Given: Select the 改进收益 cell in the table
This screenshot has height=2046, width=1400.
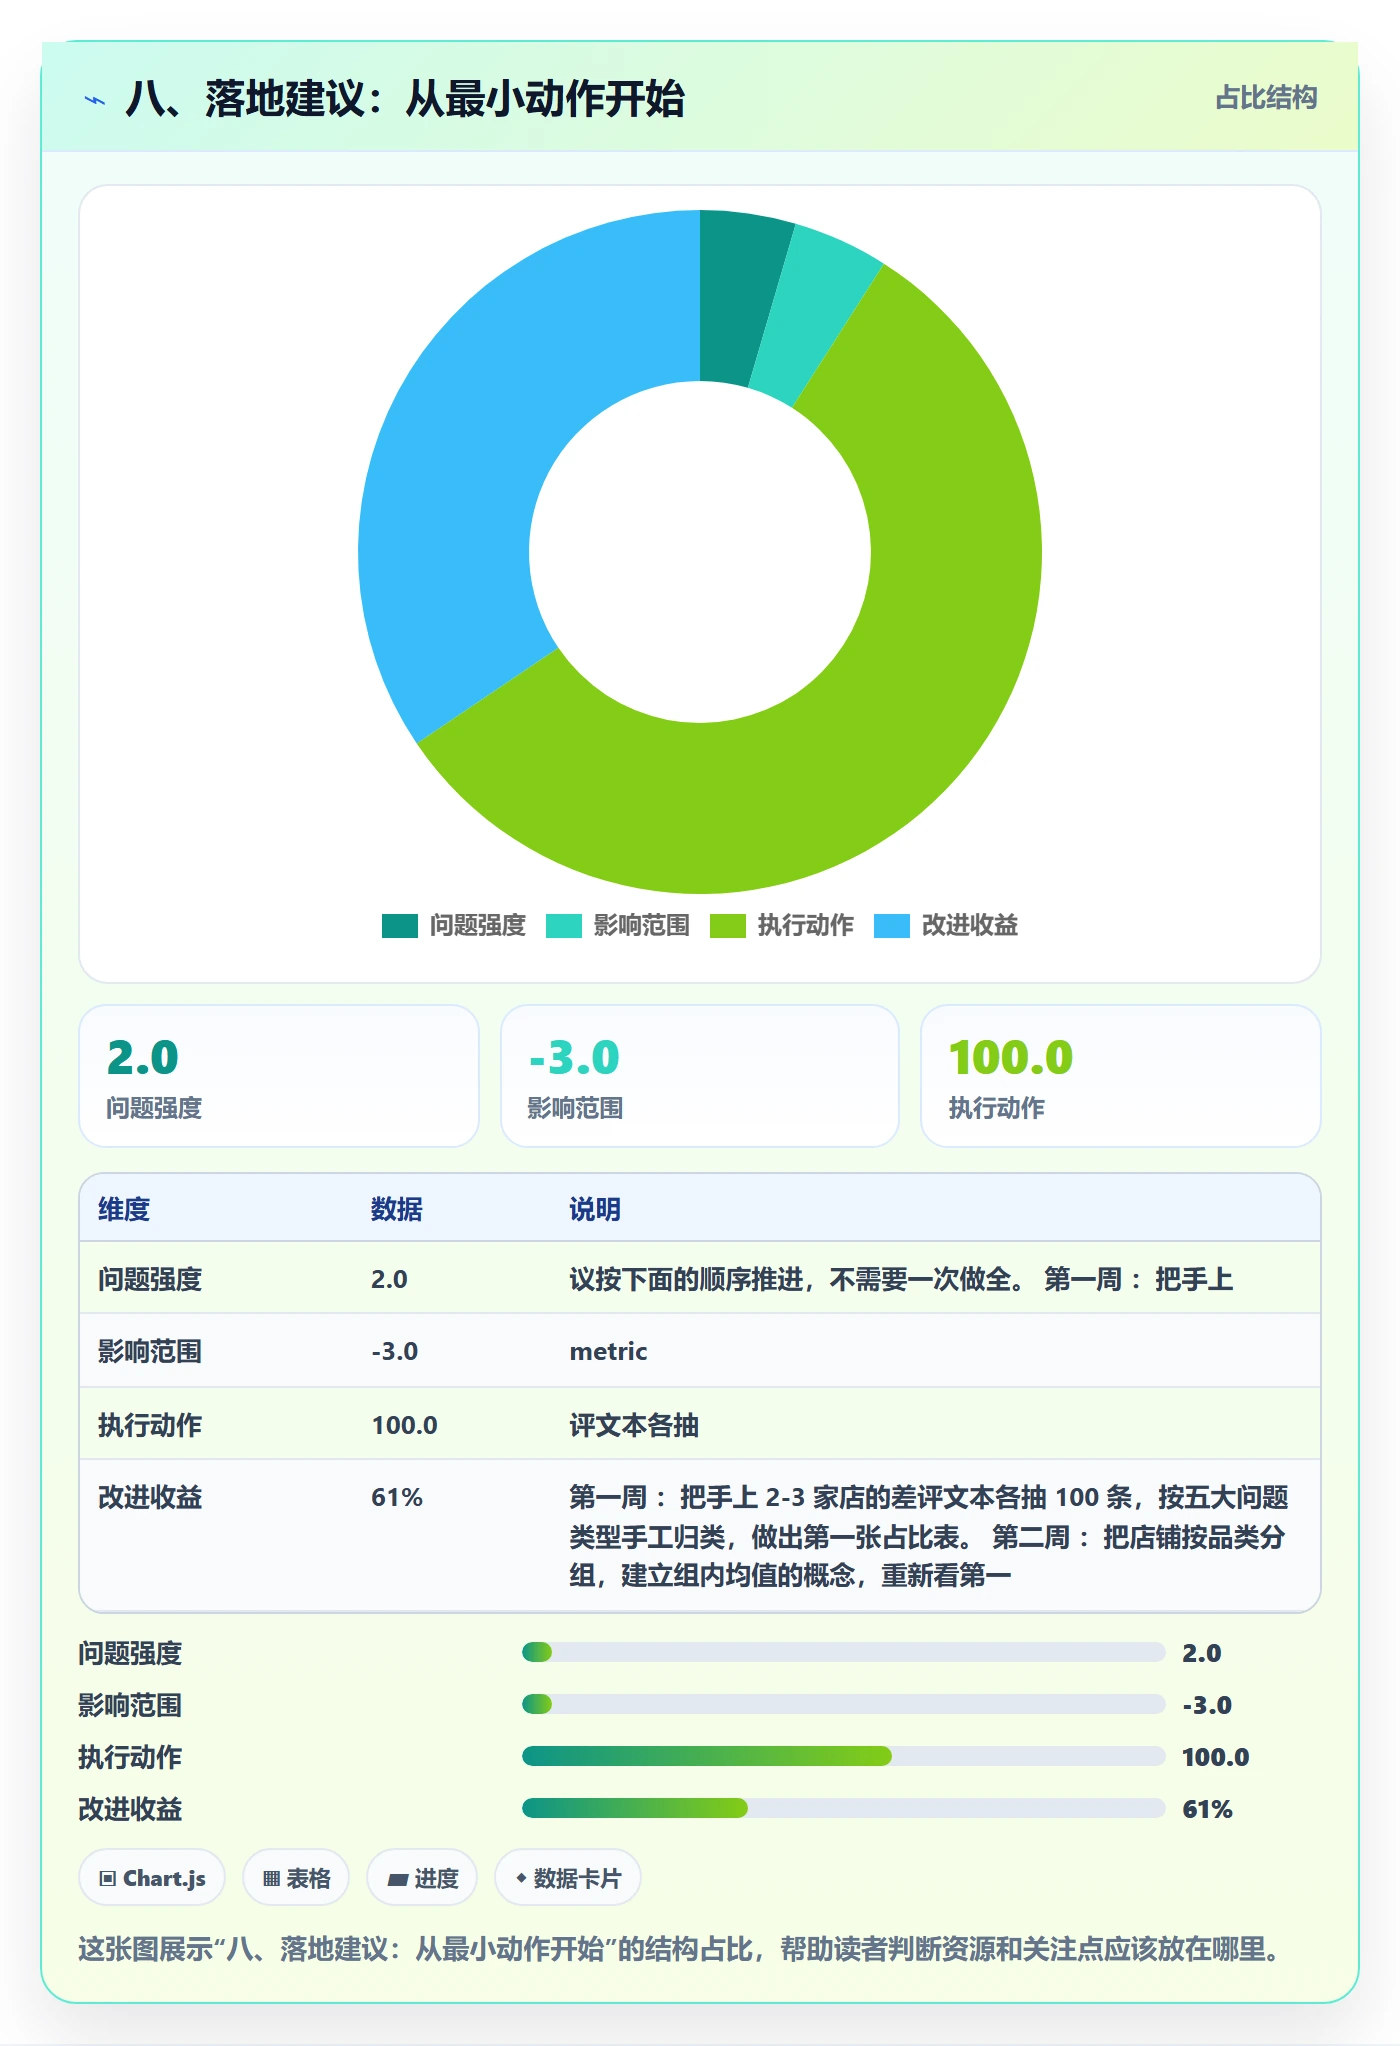Looking at the screenshot, I should (150, 1497).
